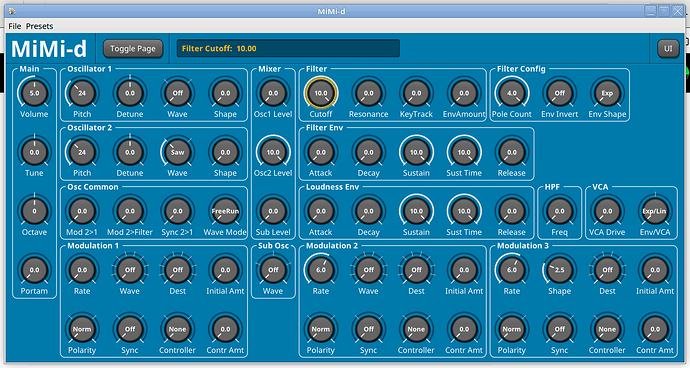Viewport: 690px width, 368px height.
Task: Click the Loudness Env Decay knob
Action: click(x=368, y=211)
